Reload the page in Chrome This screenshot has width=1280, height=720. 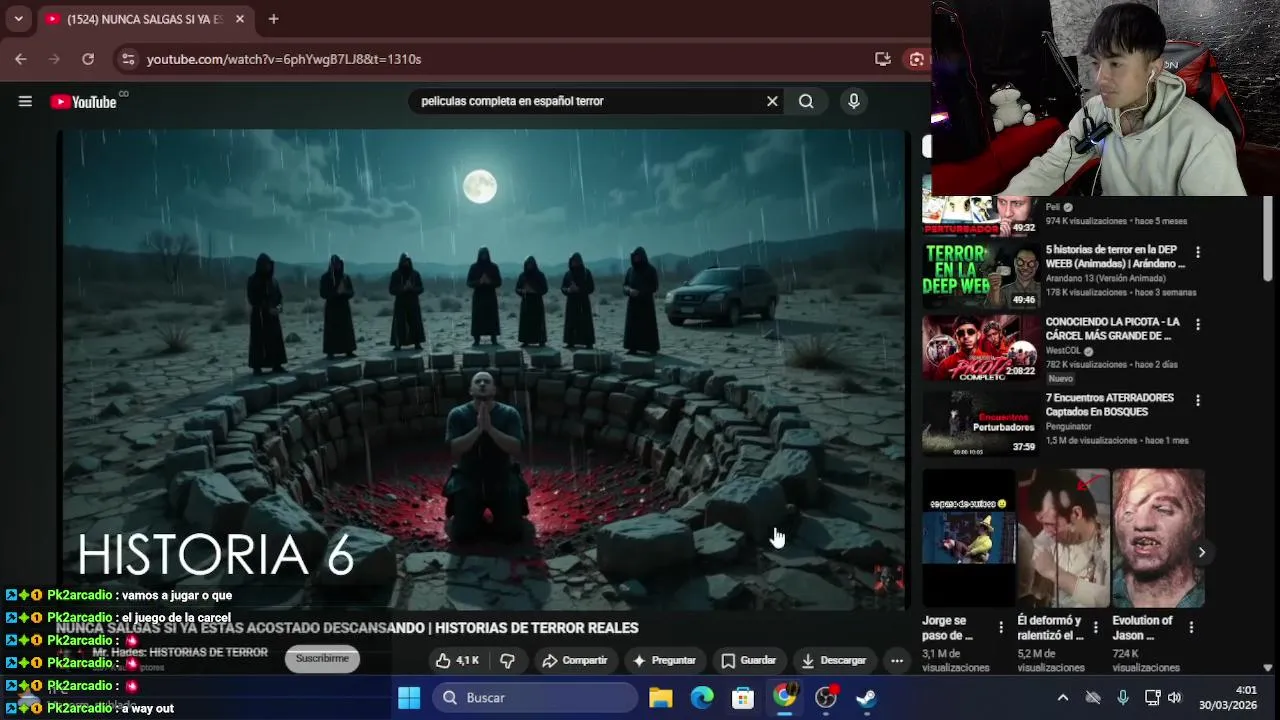88,59
